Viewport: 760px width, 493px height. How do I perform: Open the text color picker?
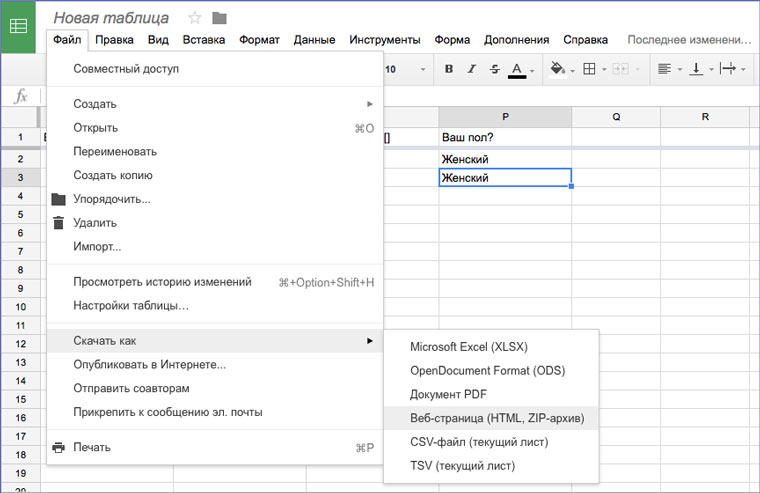point(517,70)
